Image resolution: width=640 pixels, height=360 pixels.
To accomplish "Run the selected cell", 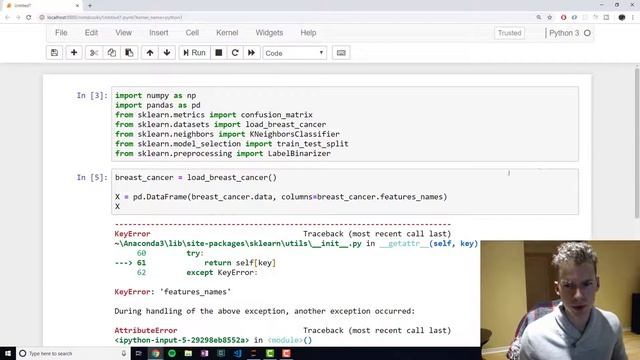I will 195,53.
